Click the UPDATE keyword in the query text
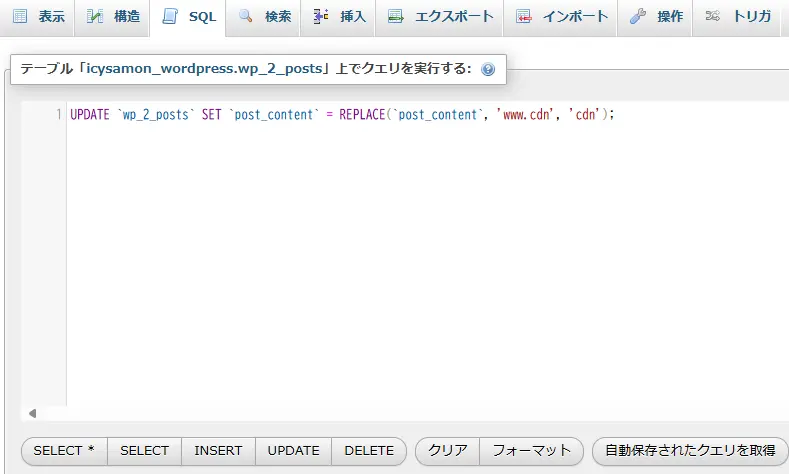The height and width of the screenshot is (474, 789). (x=90, y=115)
